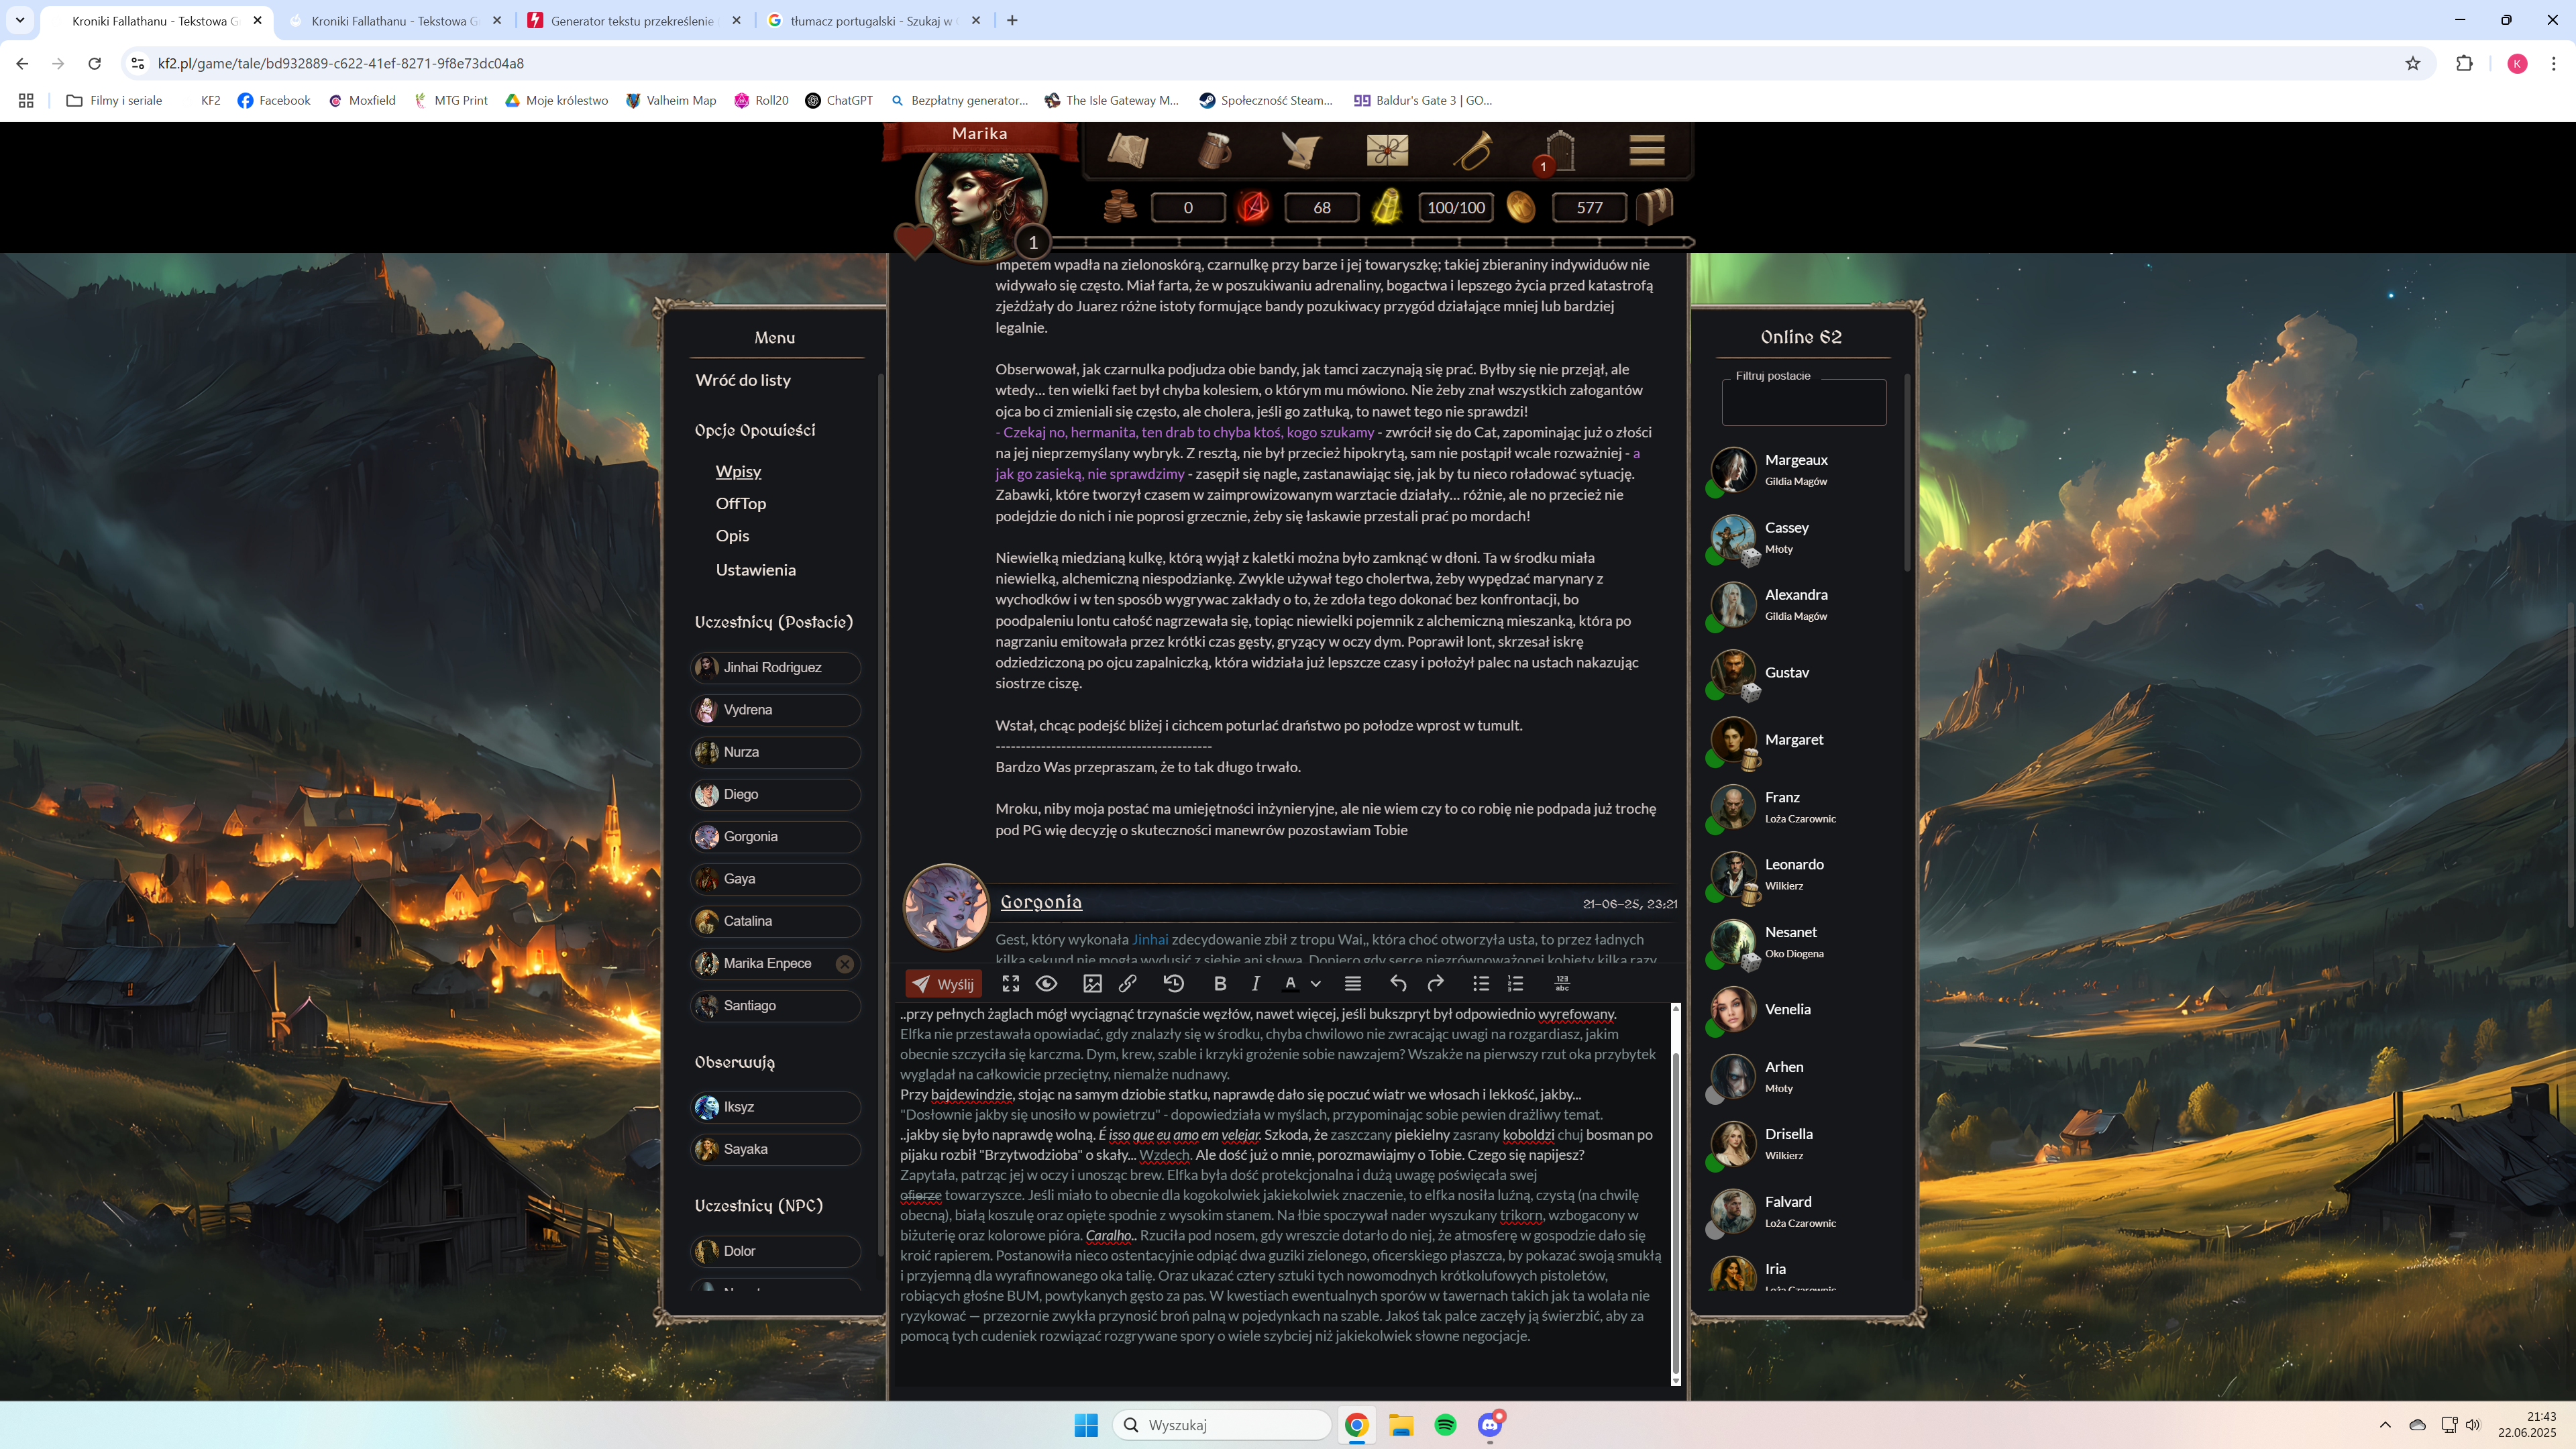Open the Wpisy section

(x=738, y=471)
